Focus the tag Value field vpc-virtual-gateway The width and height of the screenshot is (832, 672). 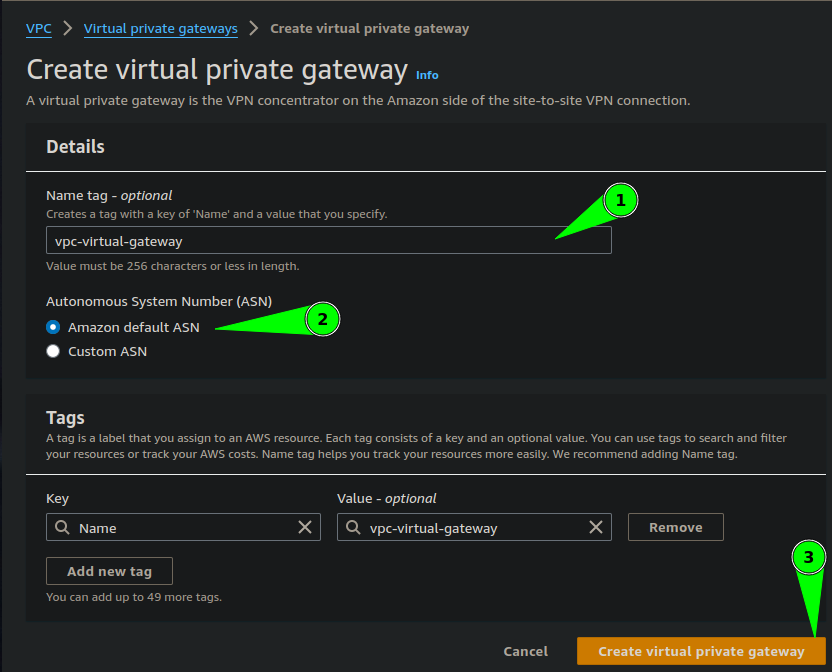click(474, 527)
